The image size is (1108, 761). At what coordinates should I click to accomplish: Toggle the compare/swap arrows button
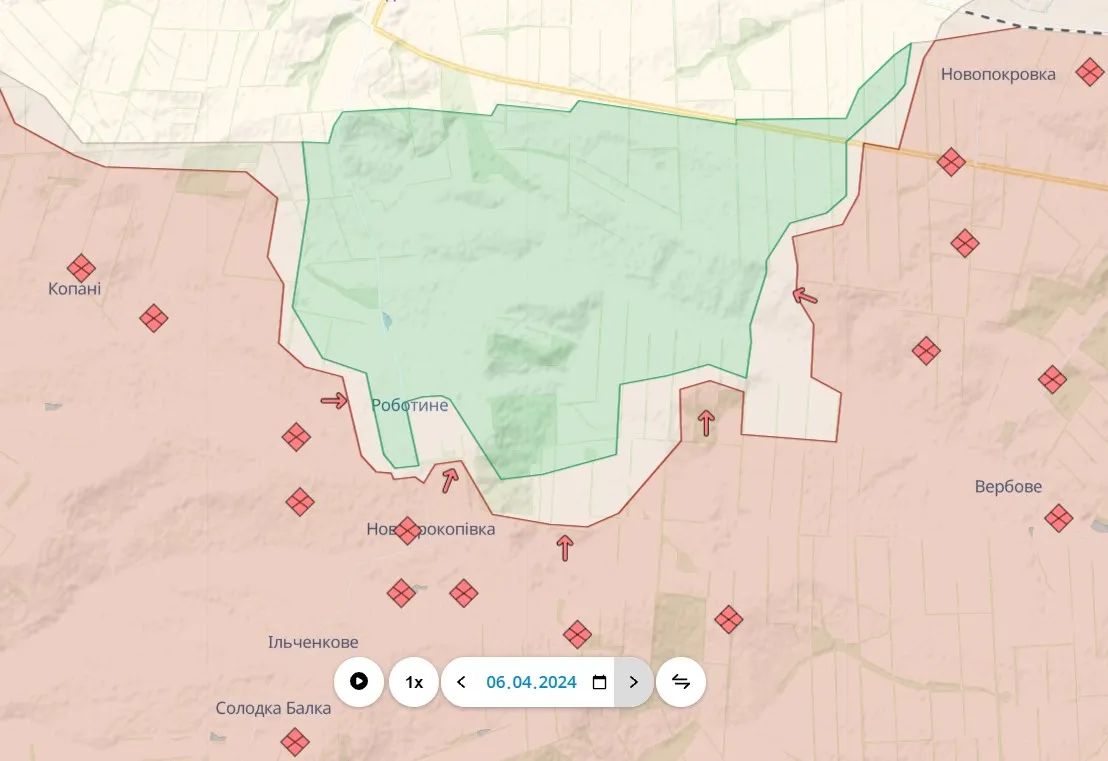point(681,682)
